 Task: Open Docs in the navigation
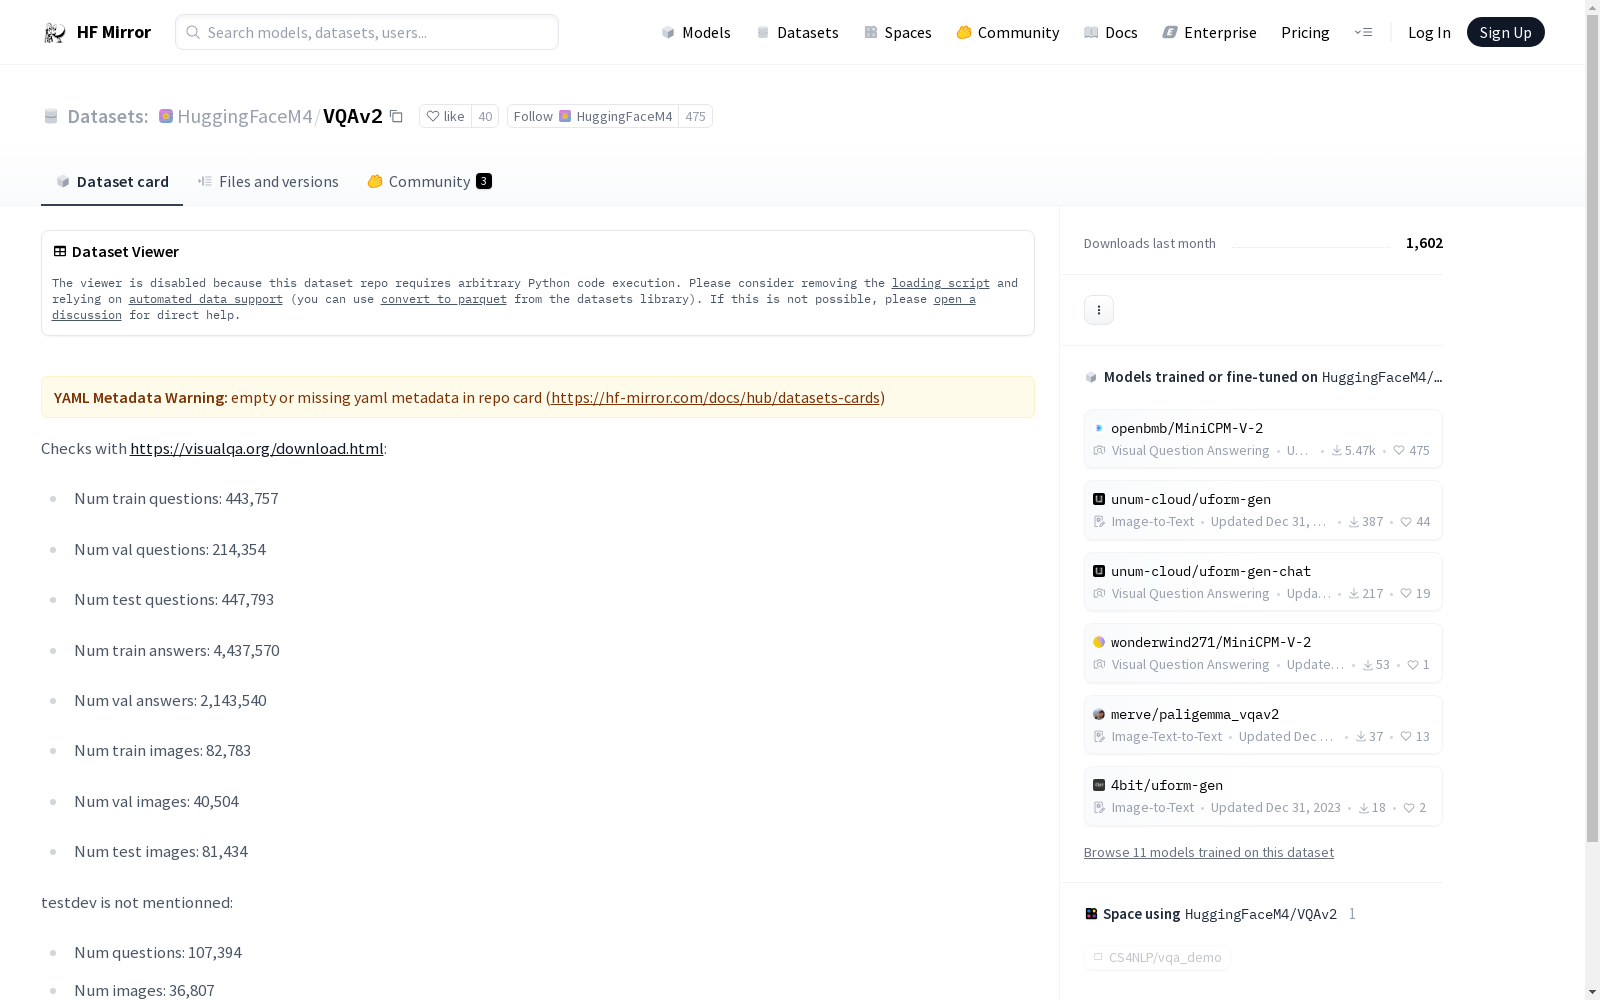point(1110,32)
